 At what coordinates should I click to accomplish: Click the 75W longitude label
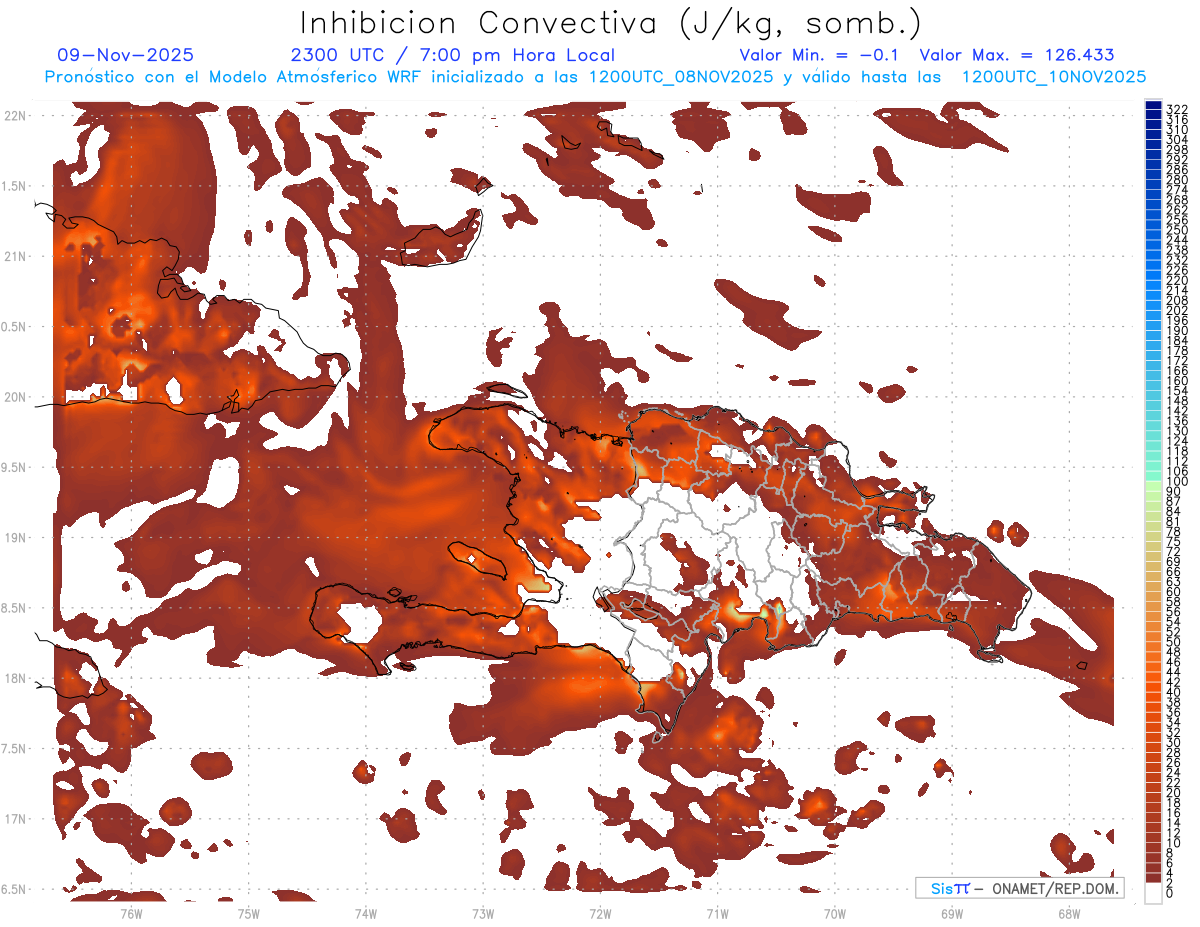point(248,913)
